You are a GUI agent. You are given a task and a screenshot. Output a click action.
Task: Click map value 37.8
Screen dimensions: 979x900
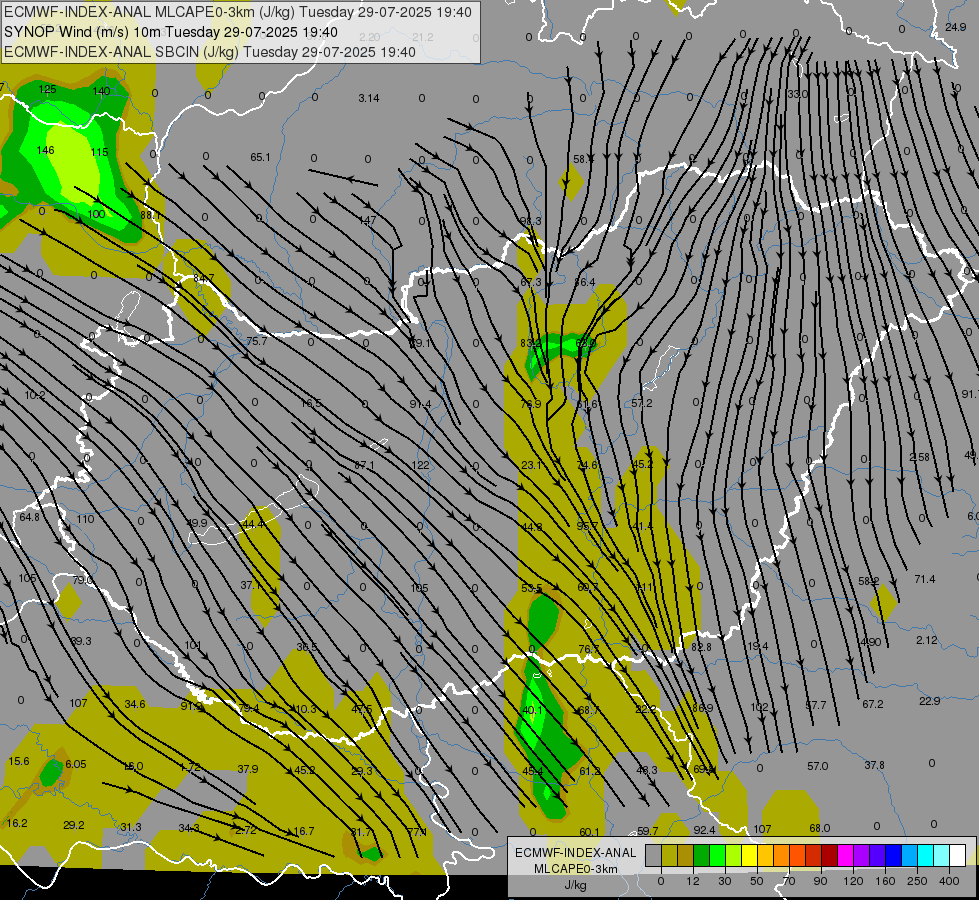coord(874,765)
